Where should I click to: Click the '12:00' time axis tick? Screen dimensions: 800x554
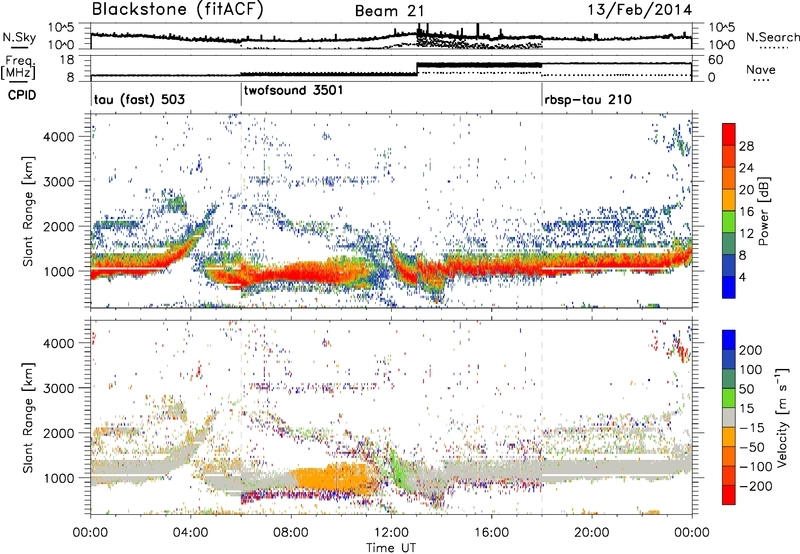[x=390, y=533]
